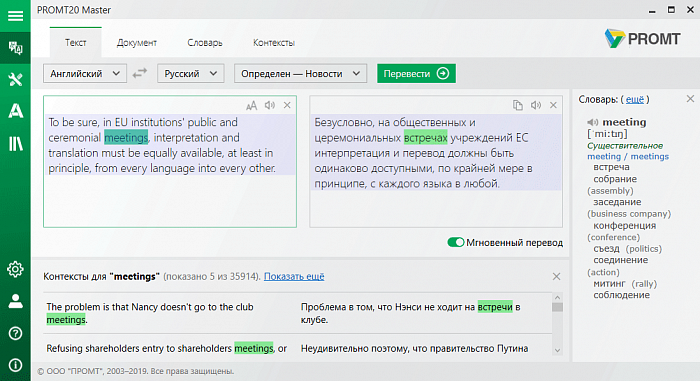700x381 pixels.
Task: Open the Определен — Новости profile dropdown
Action: click(x=300, y=74)
